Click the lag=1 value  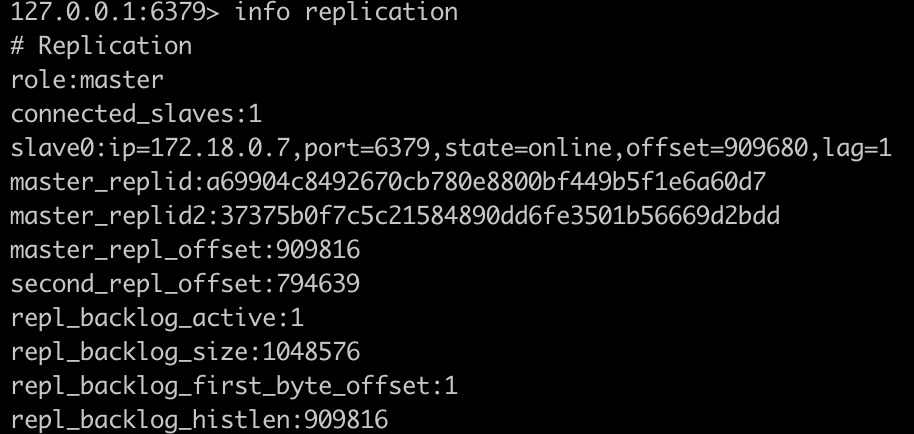point(857,149)
